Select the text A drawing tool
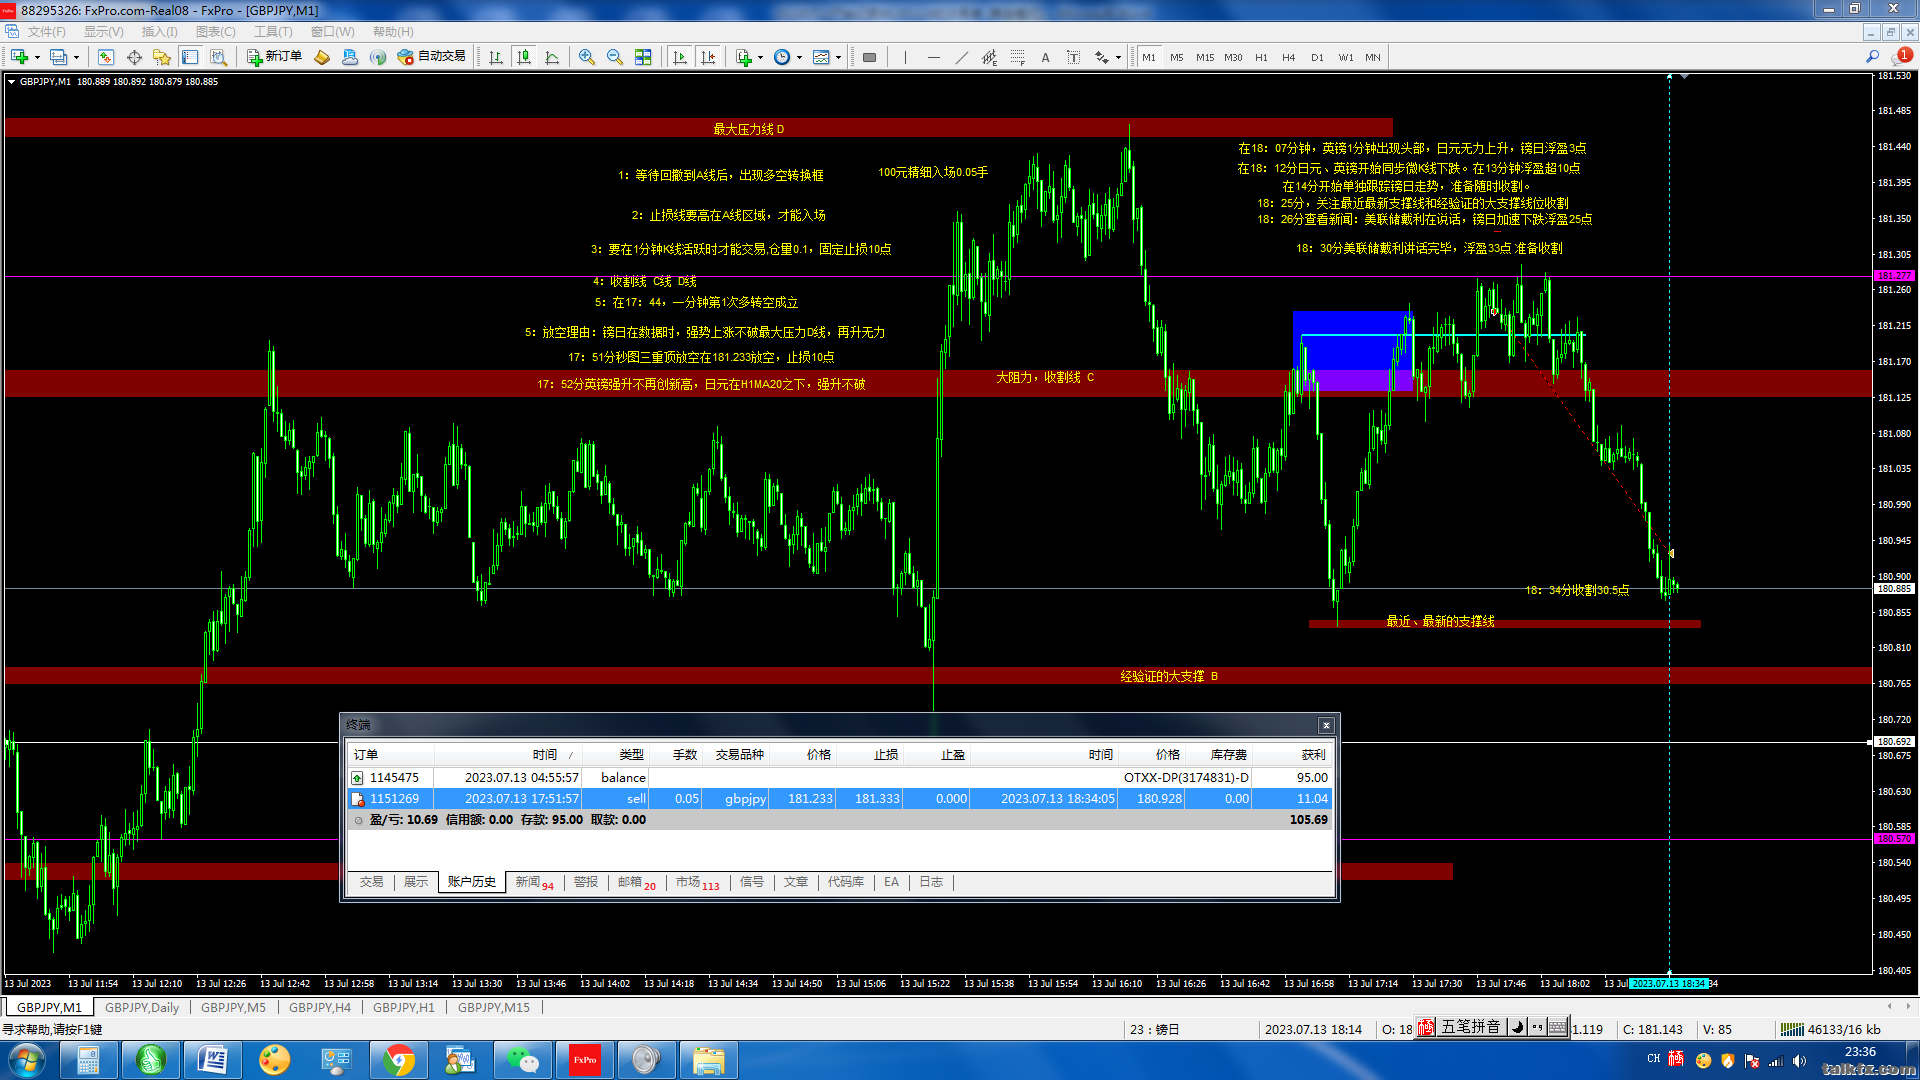This screenshot has width=1920, height=1080. 1046,57
